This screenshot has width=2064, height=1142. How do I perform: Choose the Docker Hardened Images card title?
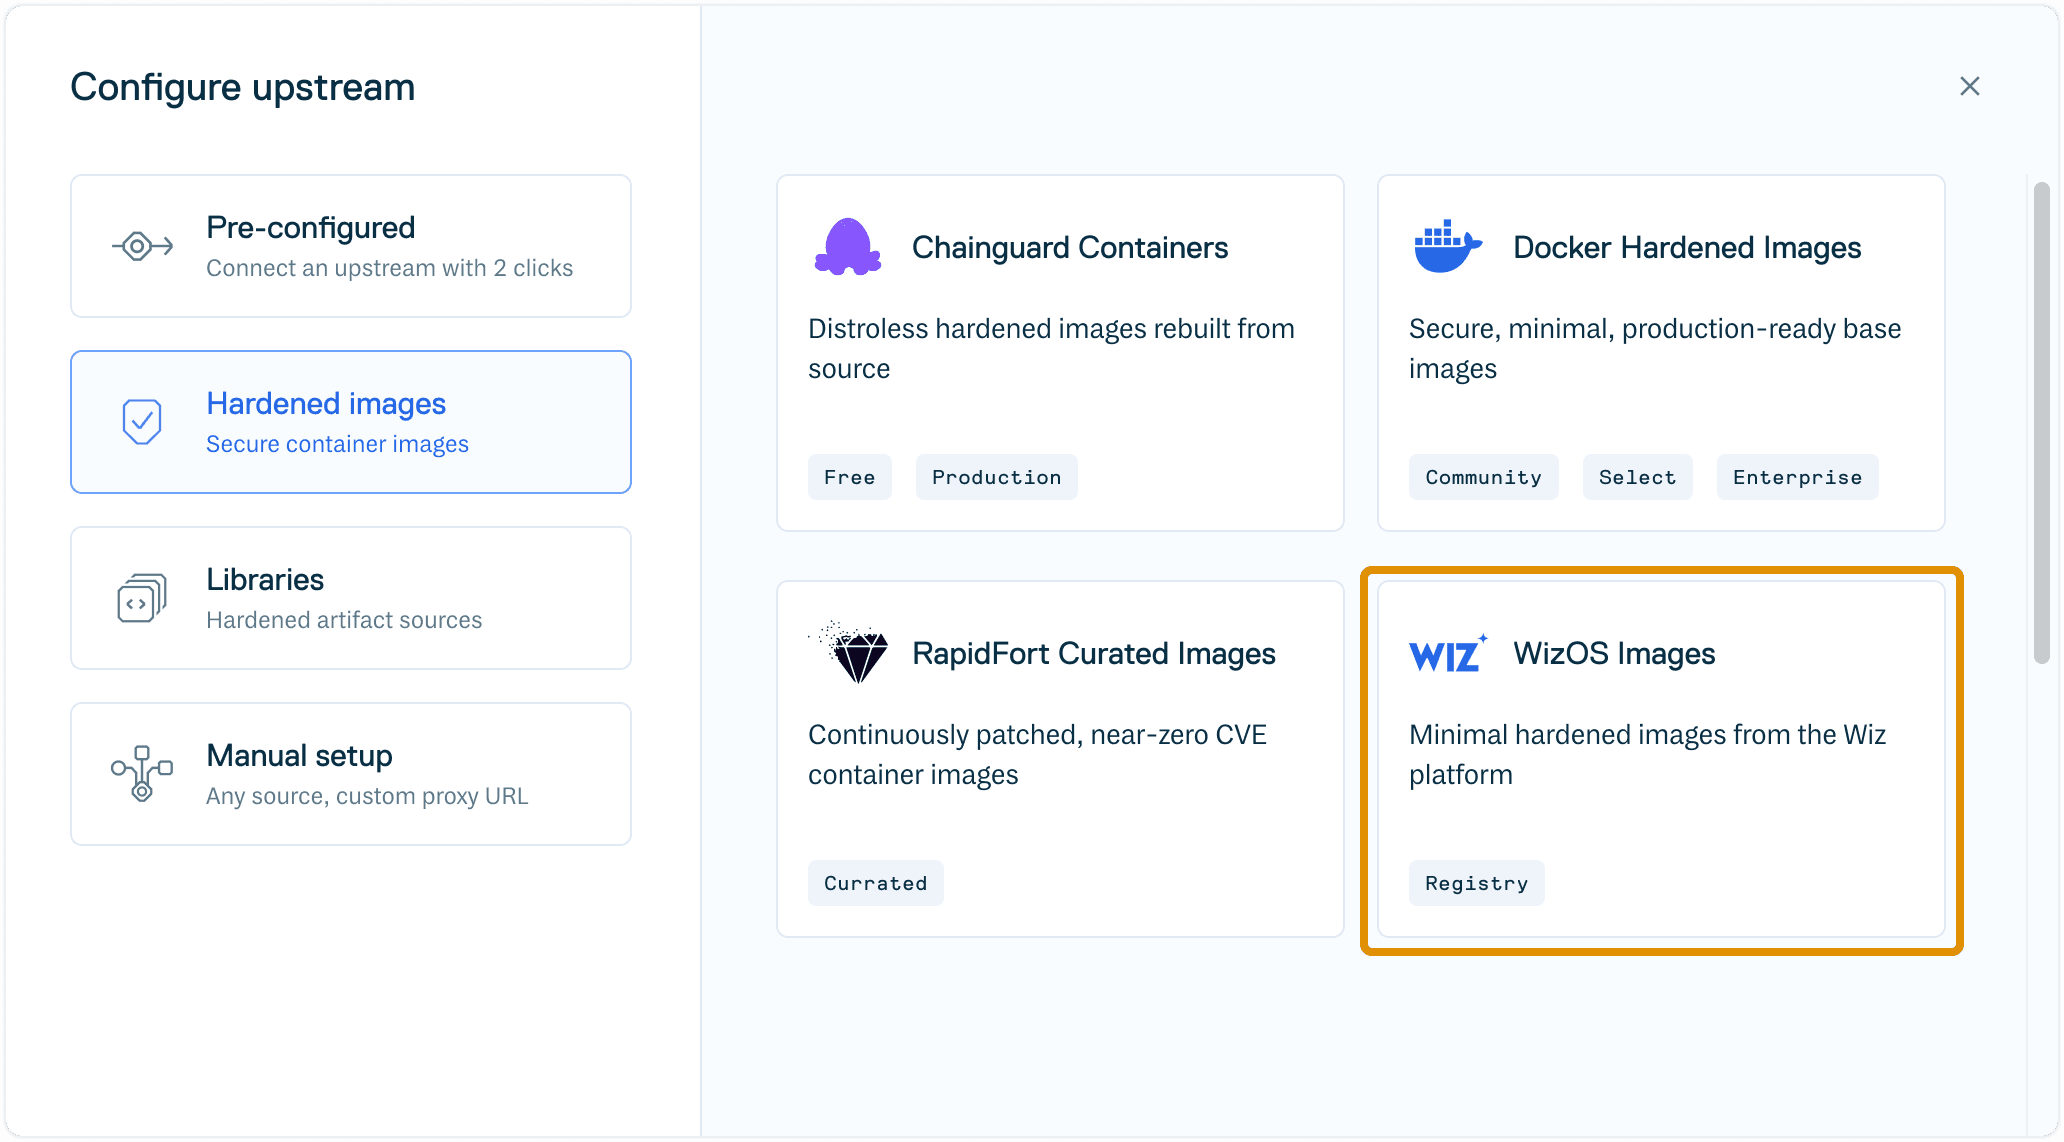click(x=1687, y=247)
